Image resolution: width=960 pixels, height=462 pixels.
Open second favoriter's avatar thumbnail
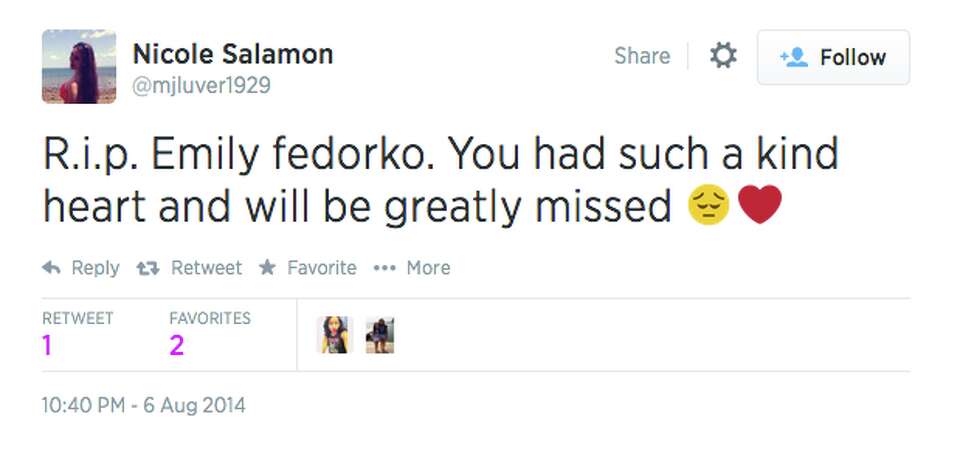379,335
